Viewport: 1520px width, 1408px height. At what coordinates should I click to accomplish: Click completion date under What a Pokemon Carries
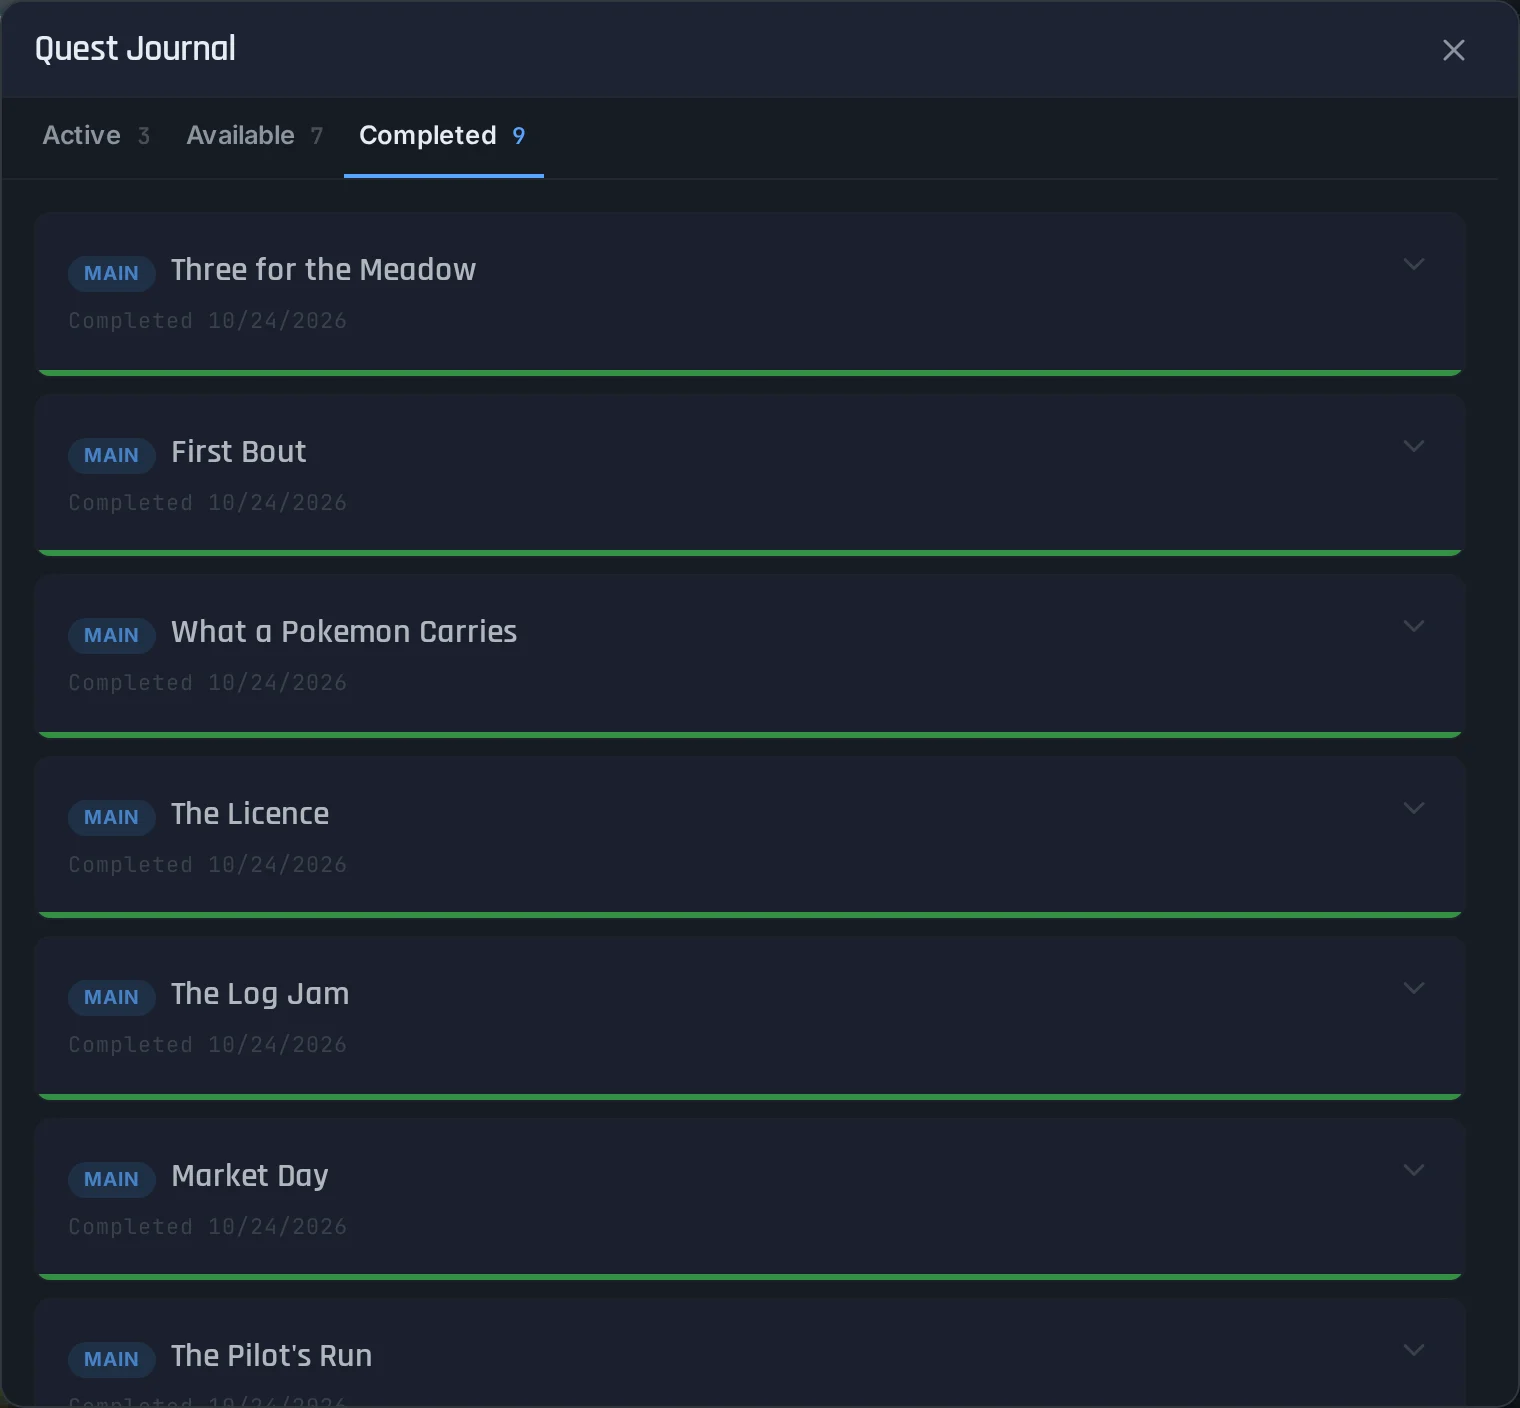208,683
